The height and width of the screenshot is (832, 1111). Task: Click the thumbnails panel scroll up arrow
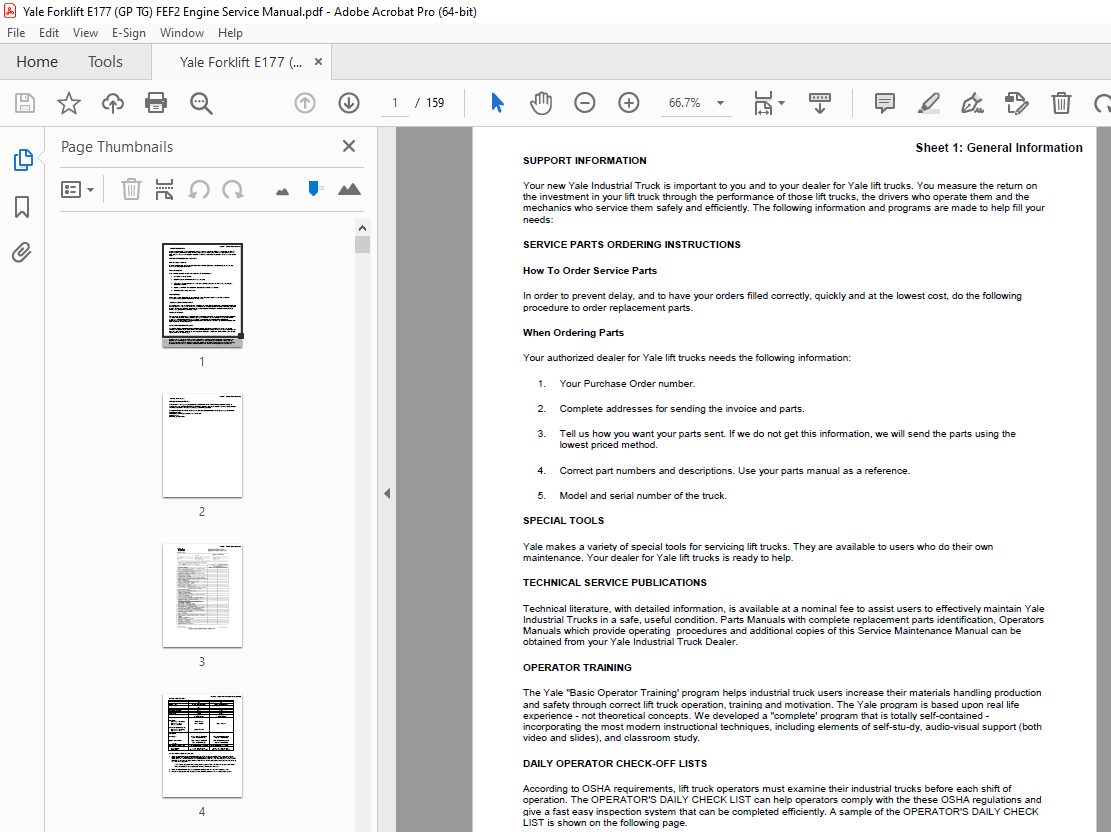click(x=362, y=228)
